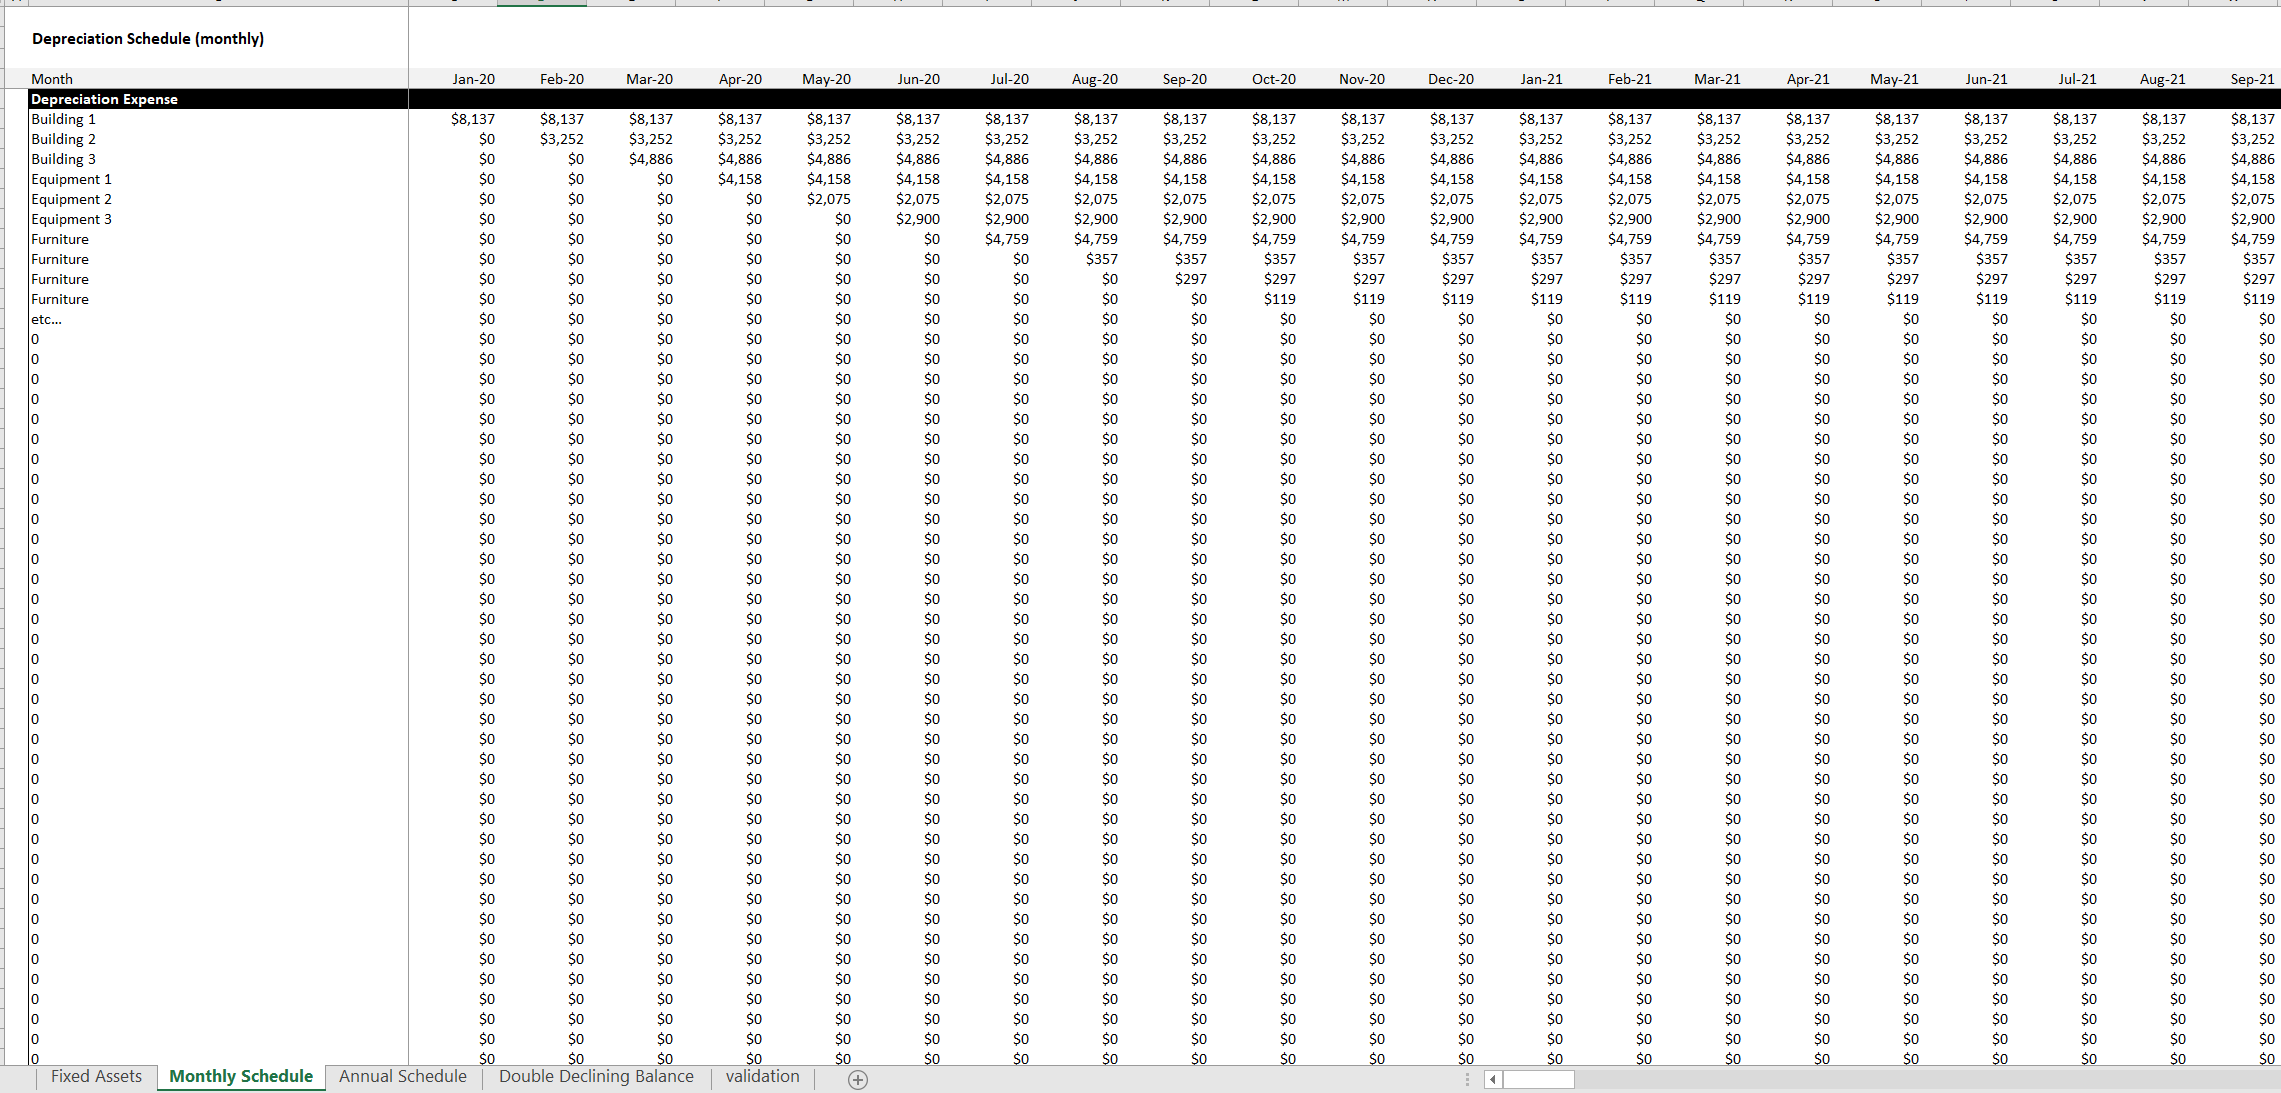This screenshot has width=2281, height=1093.
Task: Select the Equipment 3 label cell
Action: [71, 219]
